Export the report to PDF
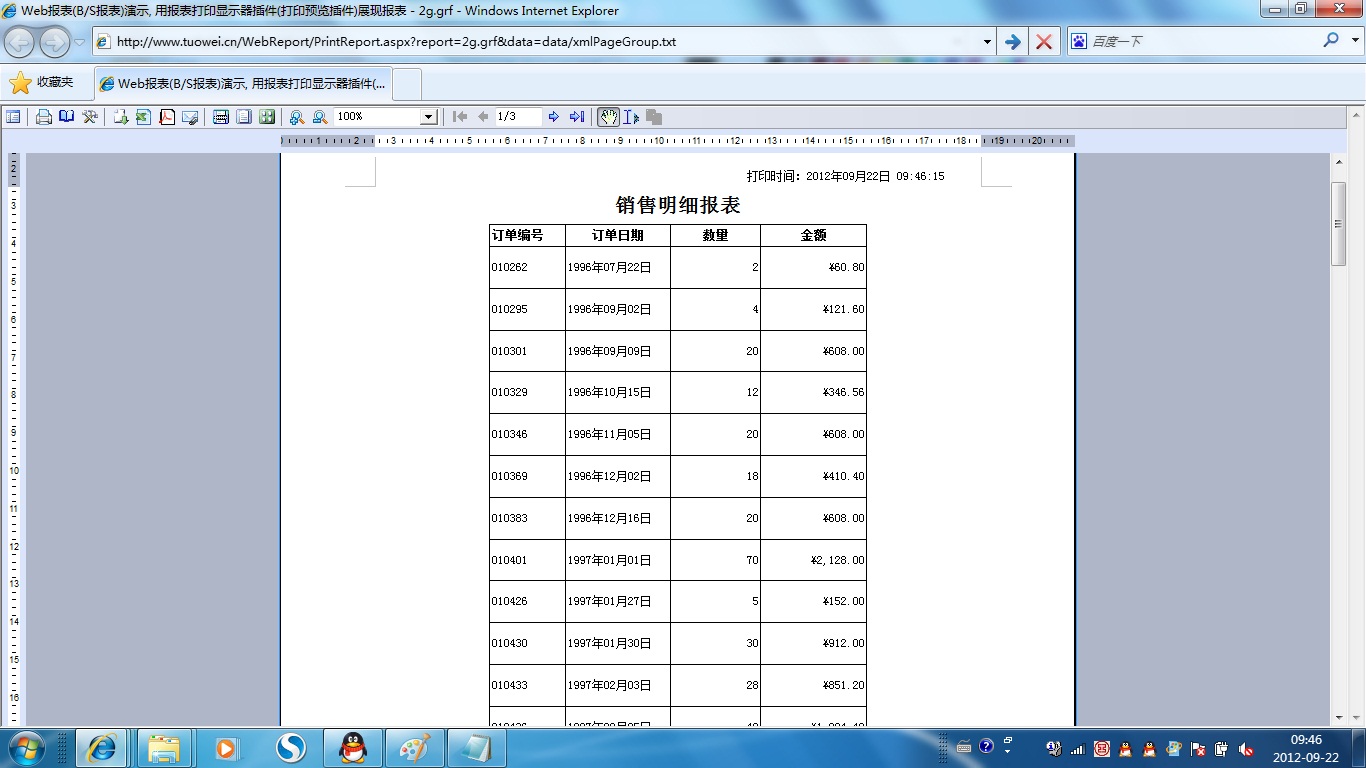The height and width of the screenshot is (768, 1366). [167, 117]
